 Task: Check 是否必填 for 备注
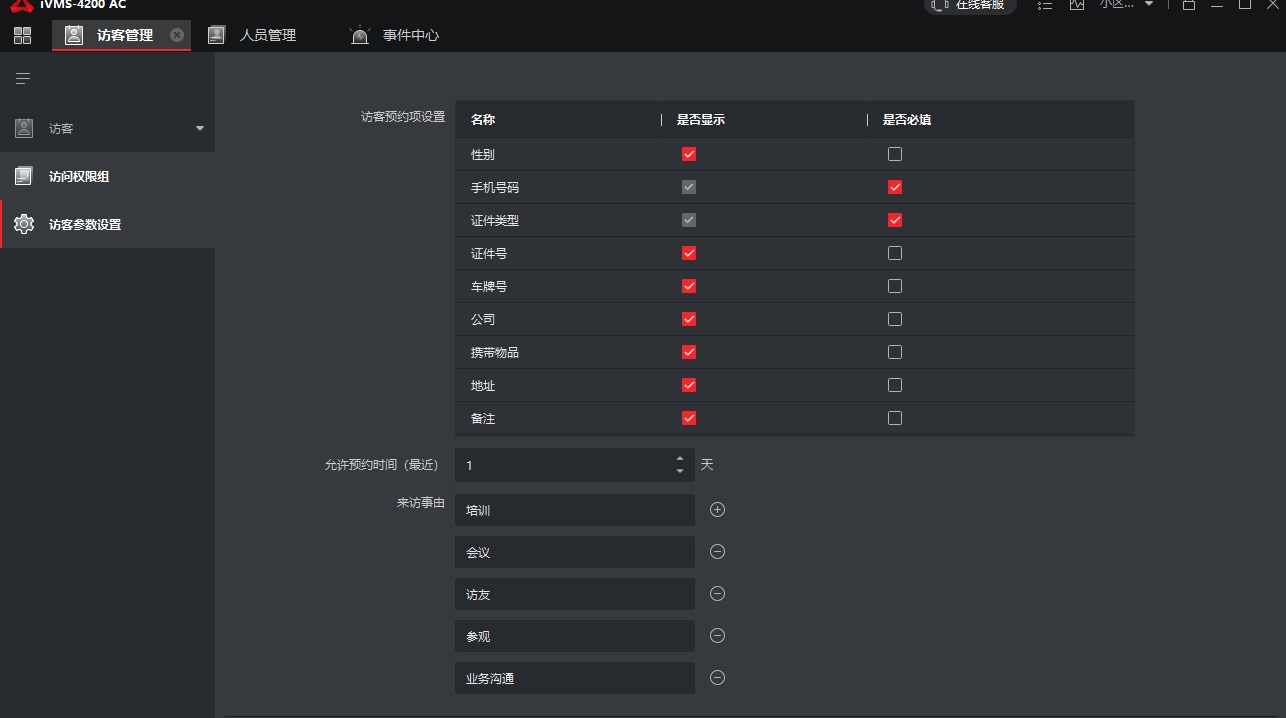coord(895,418)
